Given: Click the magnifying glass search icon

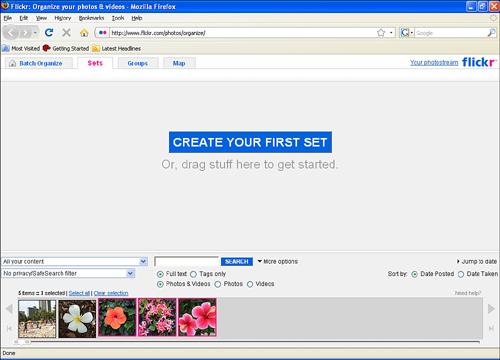Looking at the screenshot, I should click(x=491, y=33).
